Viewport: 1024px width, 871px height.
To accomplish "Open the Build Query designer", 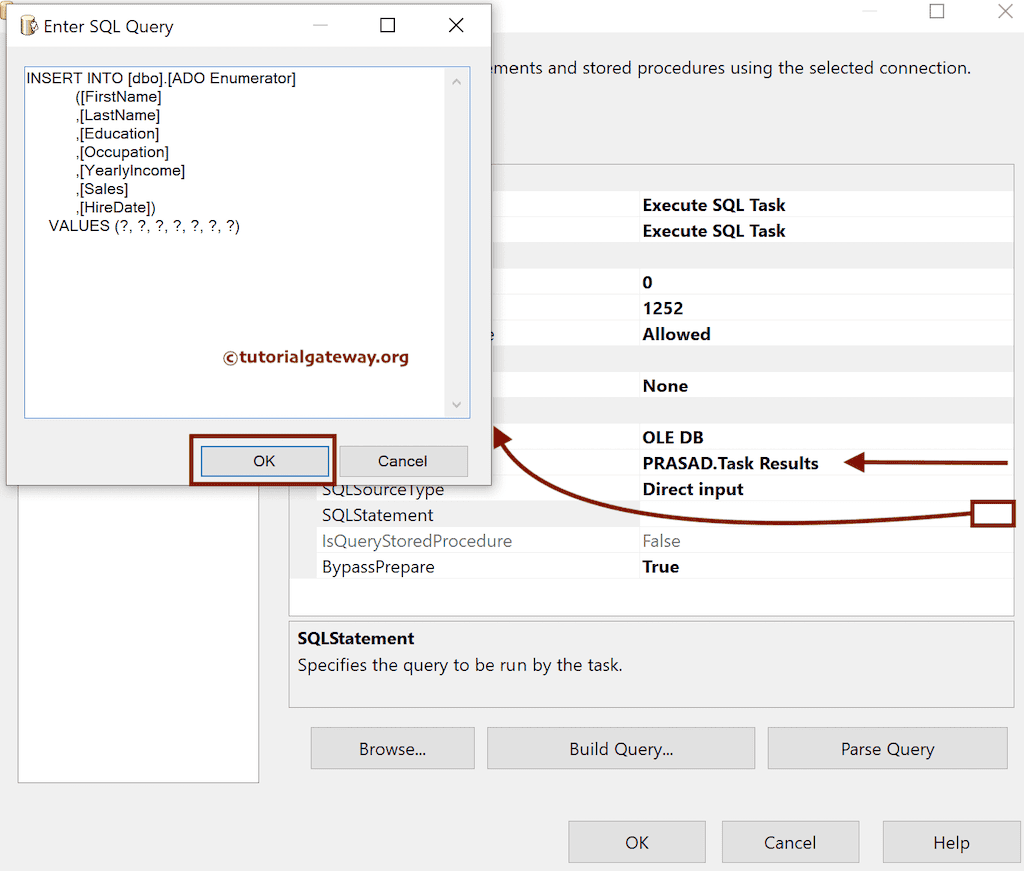I will click(620, 748).
